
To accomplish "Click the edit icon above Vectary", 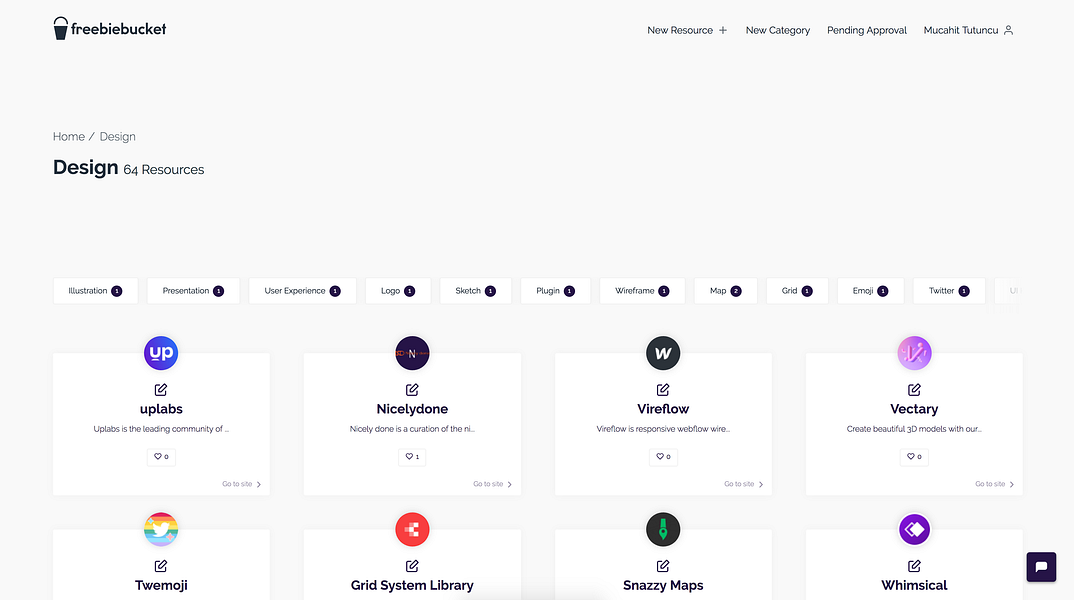I will coord(914,390).
